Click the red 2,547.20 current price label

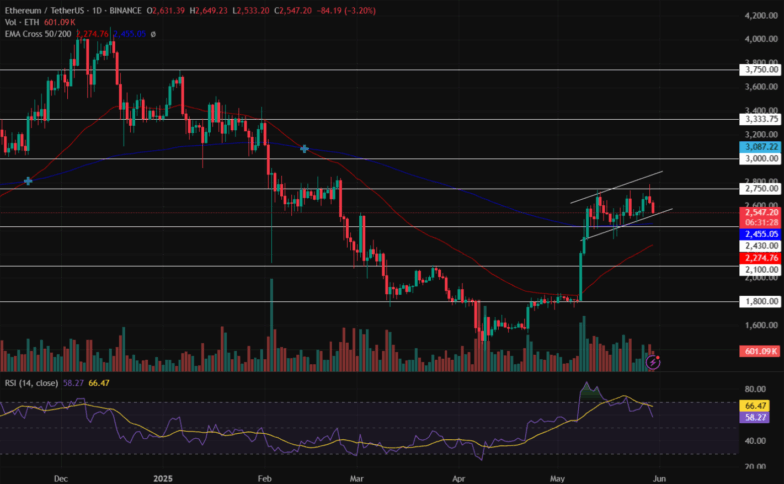760,212
